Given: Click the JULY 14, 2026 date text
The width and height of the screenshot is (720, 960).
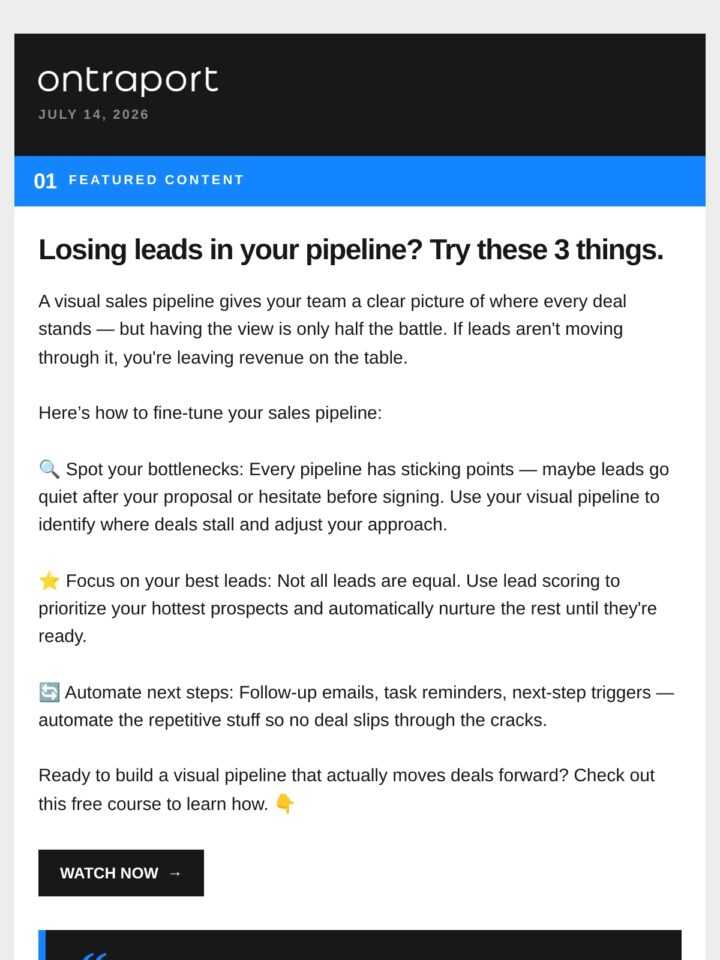Looking at the screenshot, I should [x=93, y=114].
